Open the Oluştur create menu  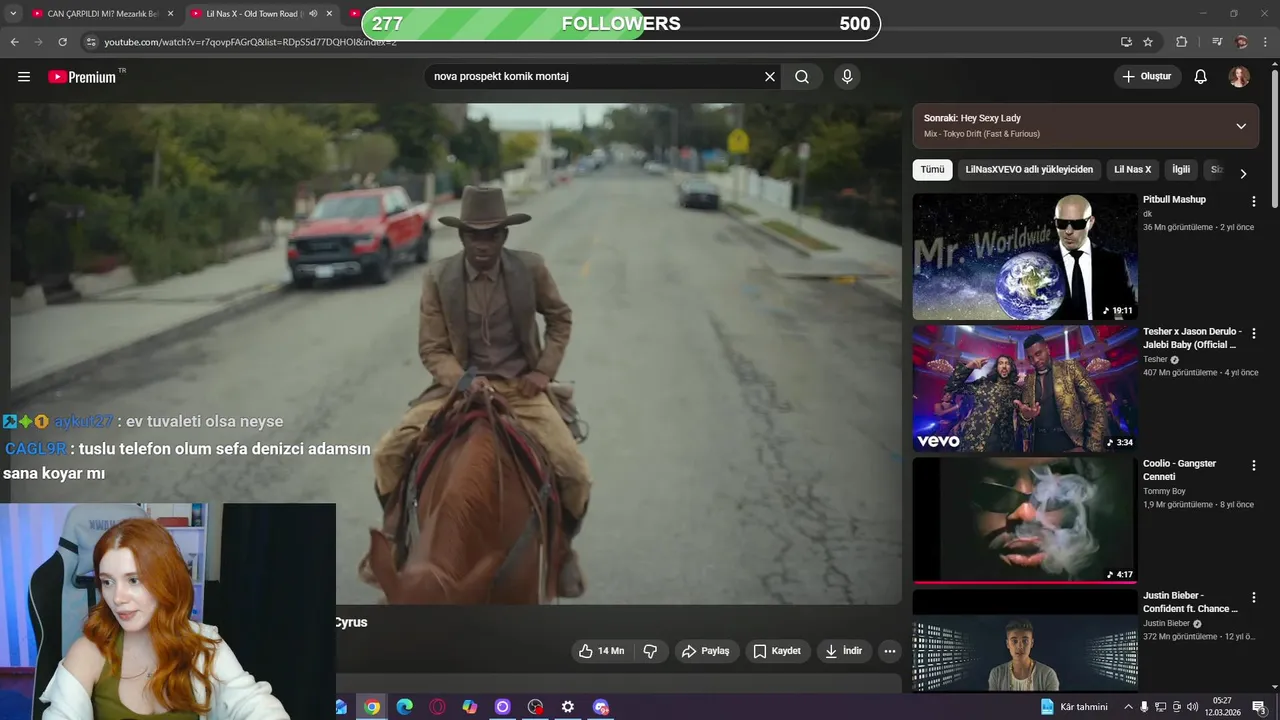click(1147, 77)
